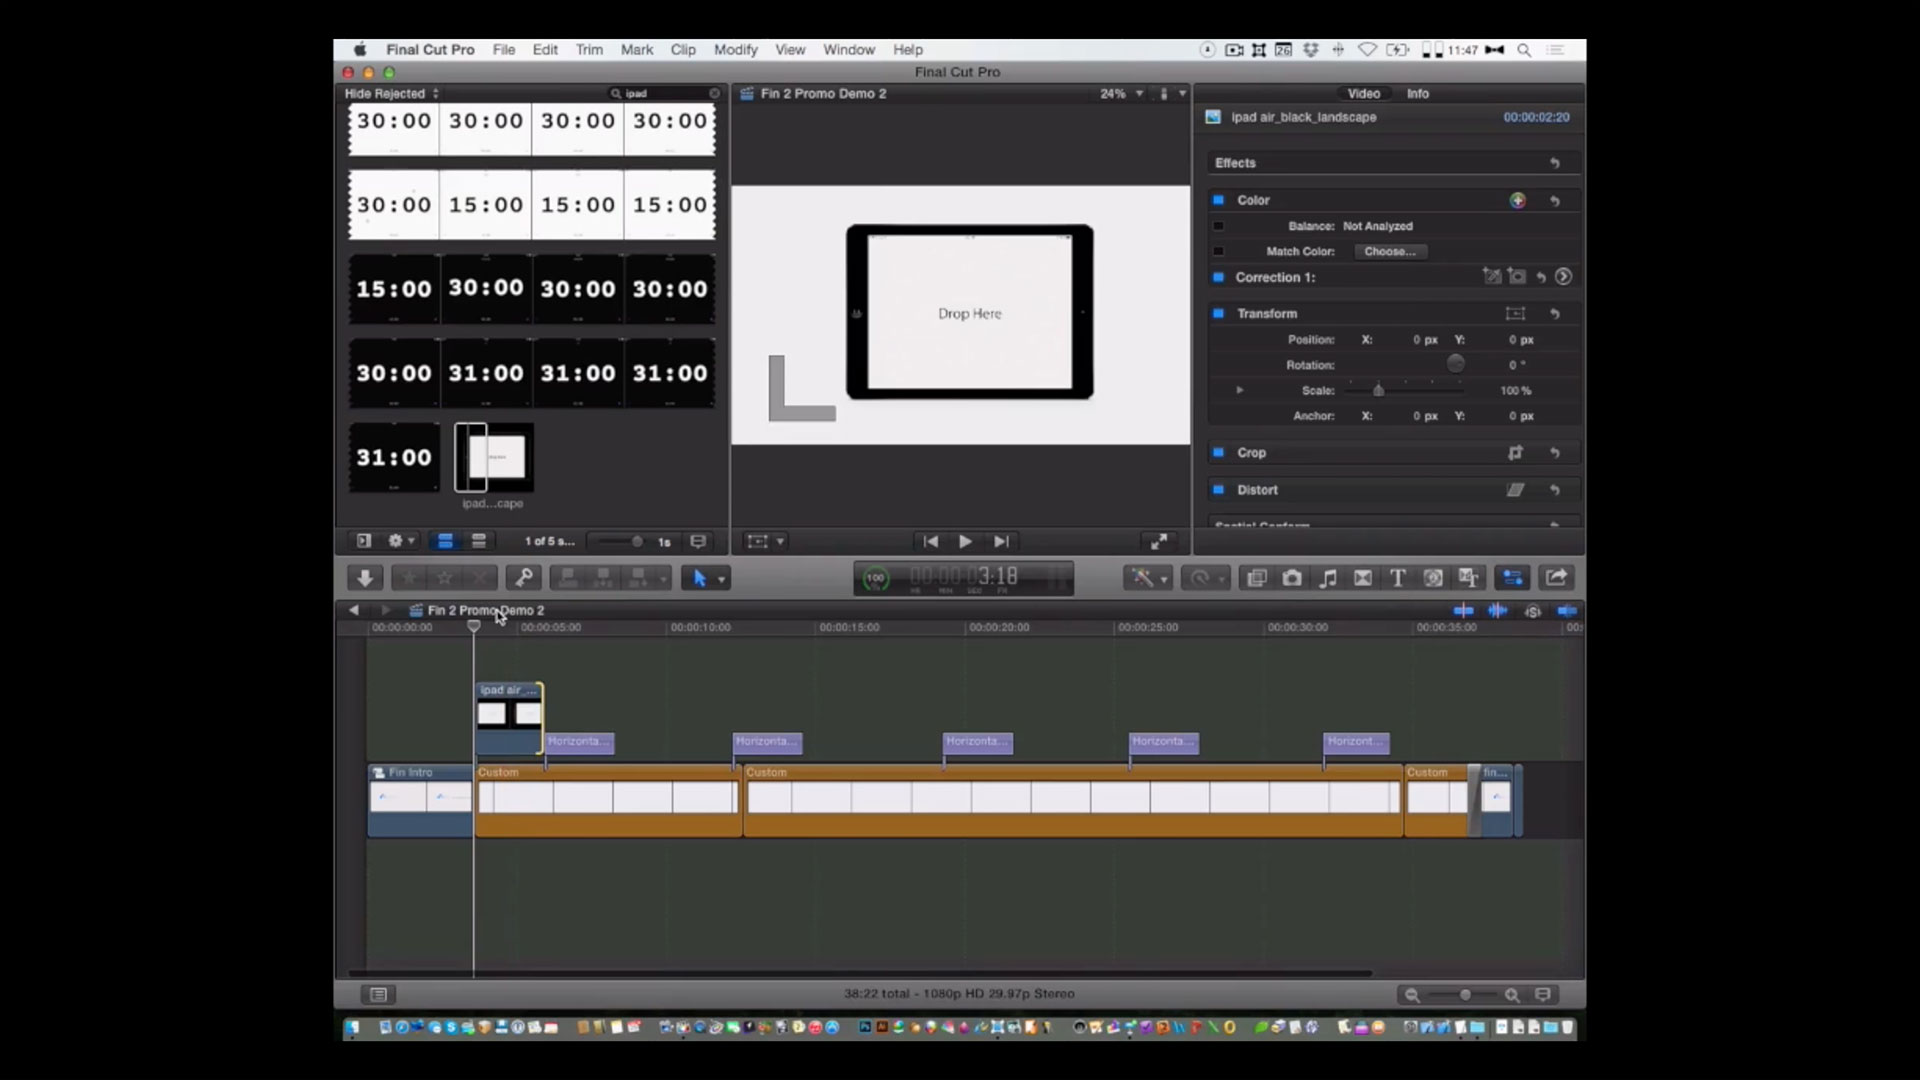Open the Trim menu

tap(589, 50)
